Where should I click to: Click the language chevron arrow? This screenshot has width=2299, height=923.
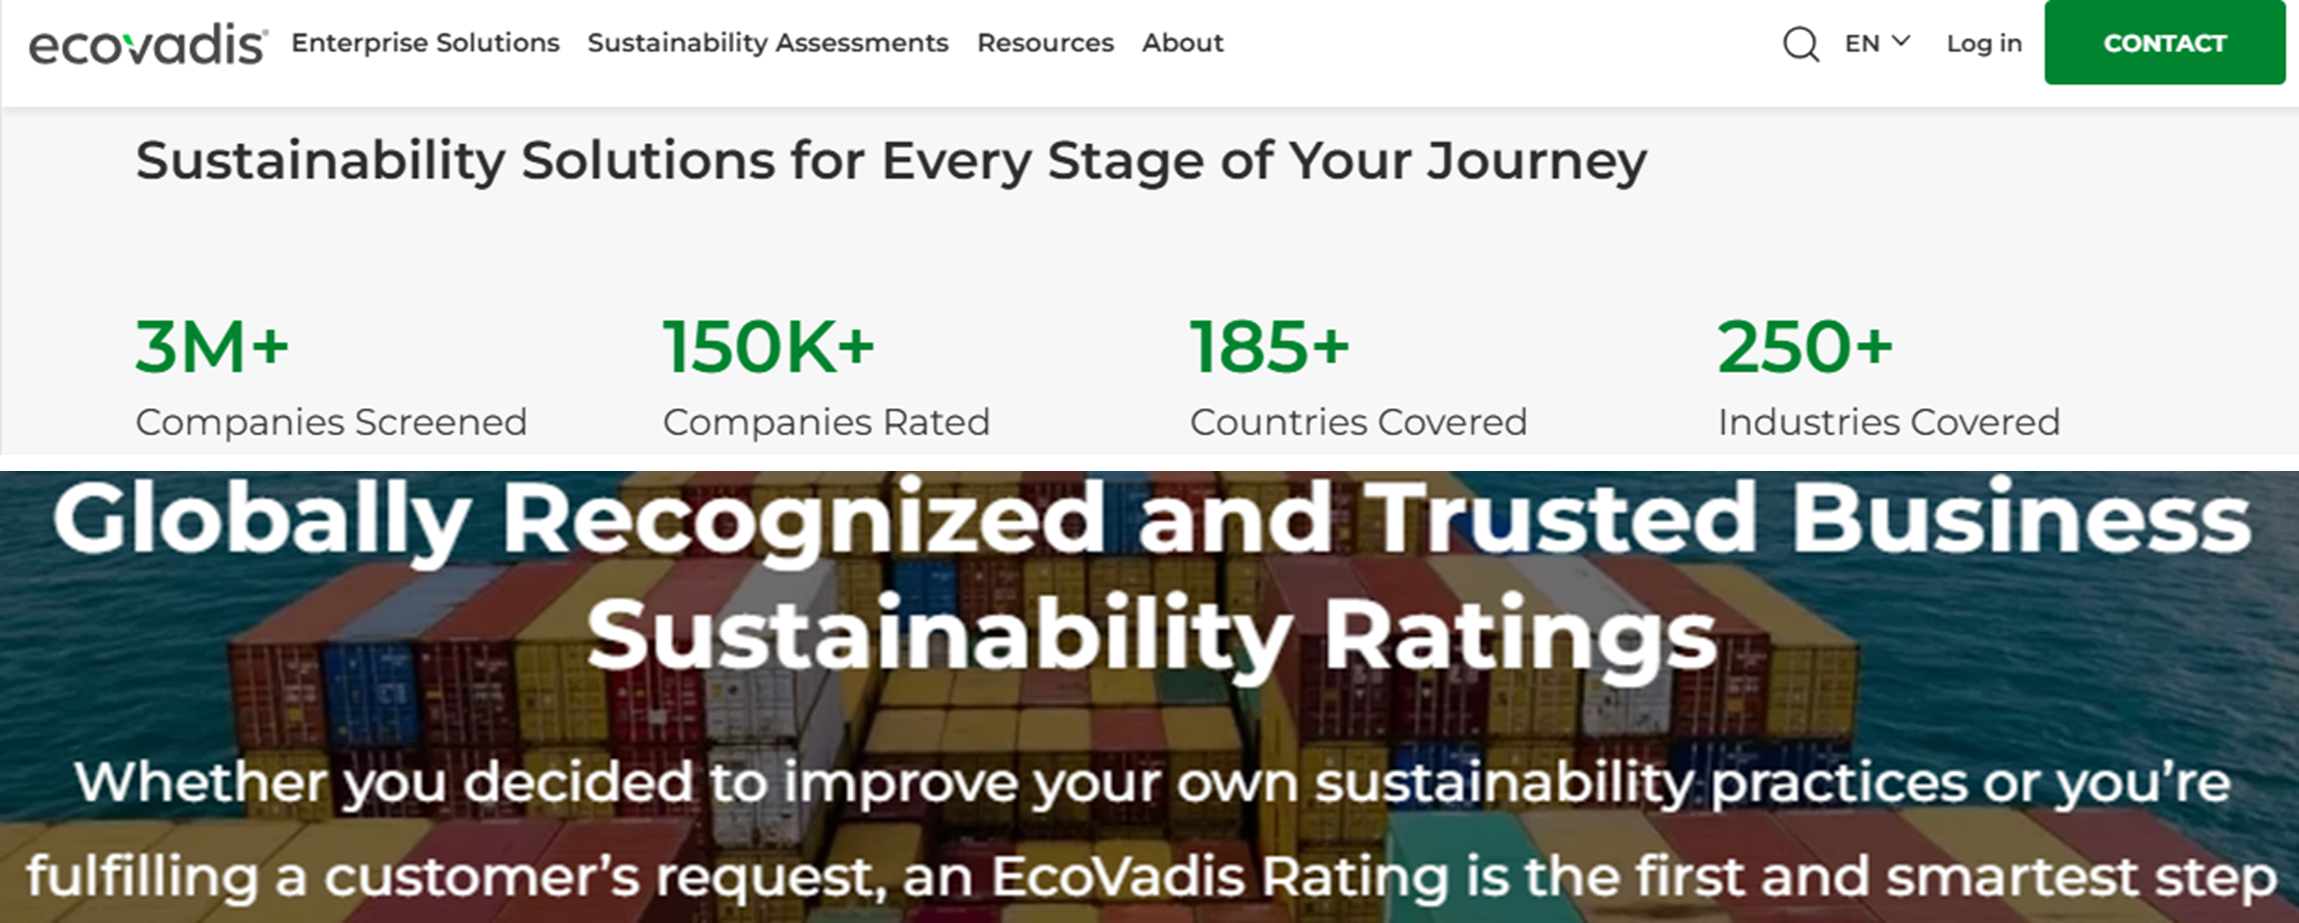[1902, 42]
